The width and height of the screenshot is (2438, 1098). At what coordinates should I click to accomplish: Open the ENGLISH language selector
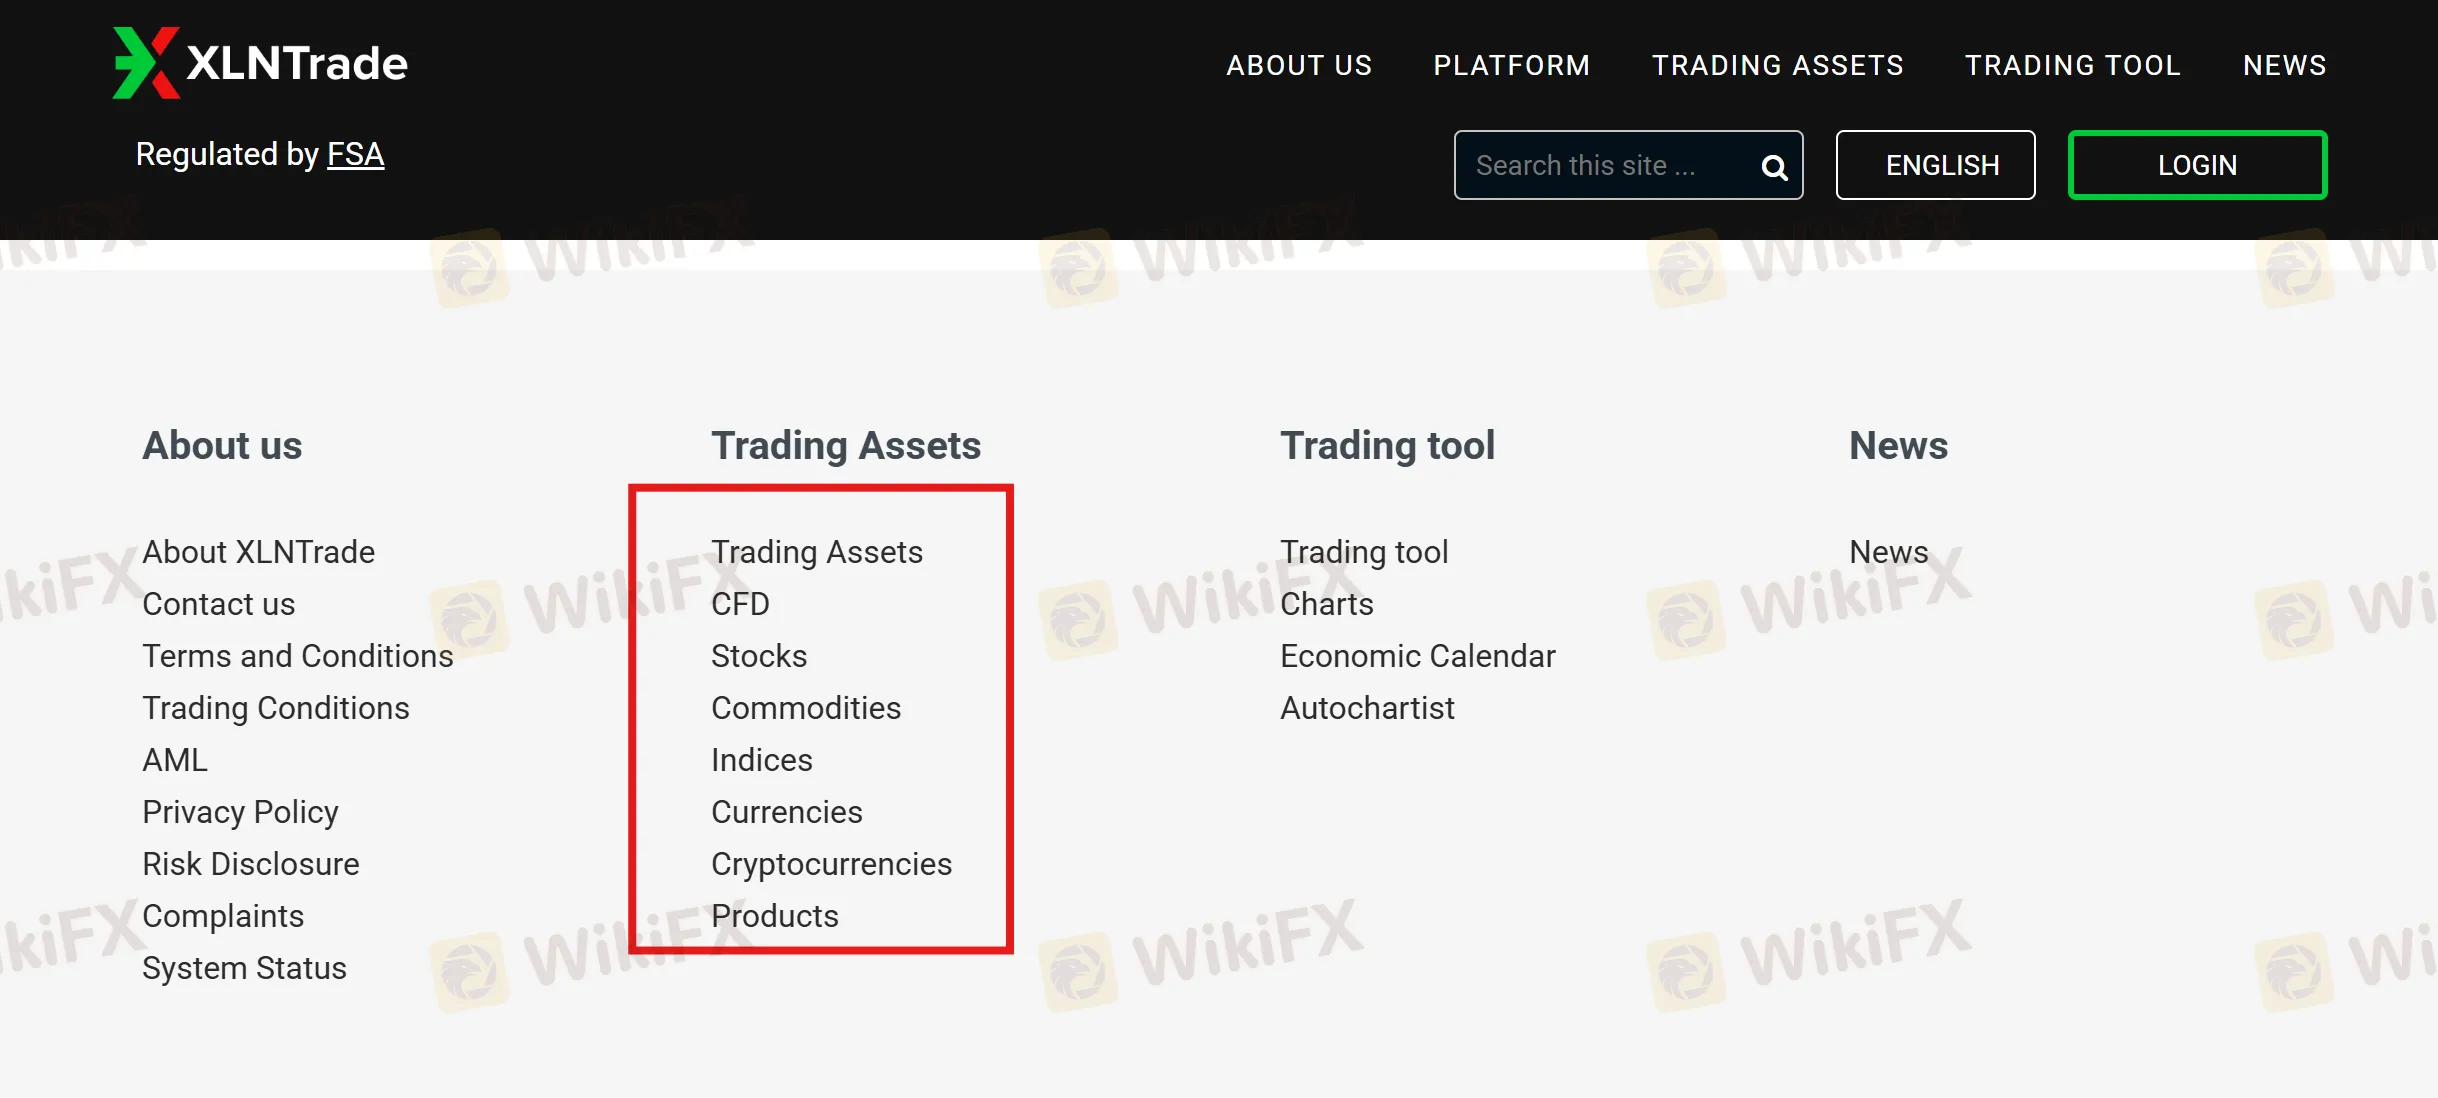pyautogui.click(x=1935, y=165)
